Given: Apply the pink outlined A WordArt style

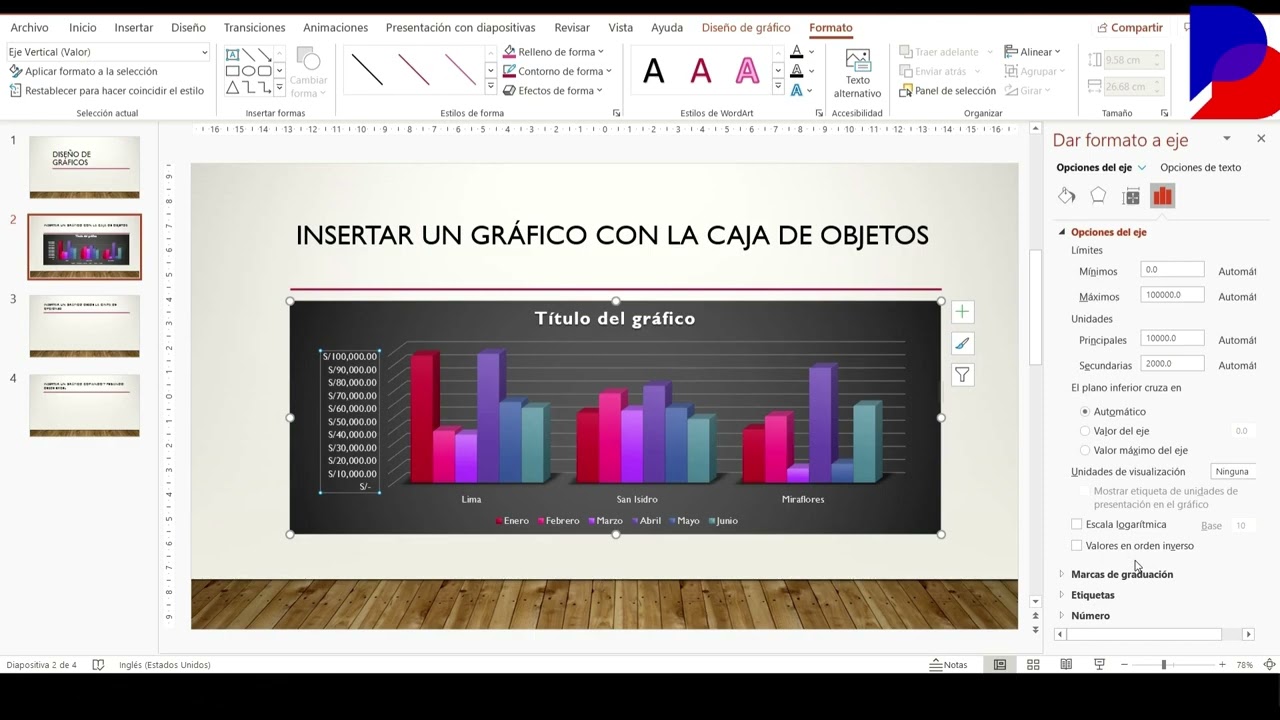Looking at the screenshot, I should click(x=747, y=71).
